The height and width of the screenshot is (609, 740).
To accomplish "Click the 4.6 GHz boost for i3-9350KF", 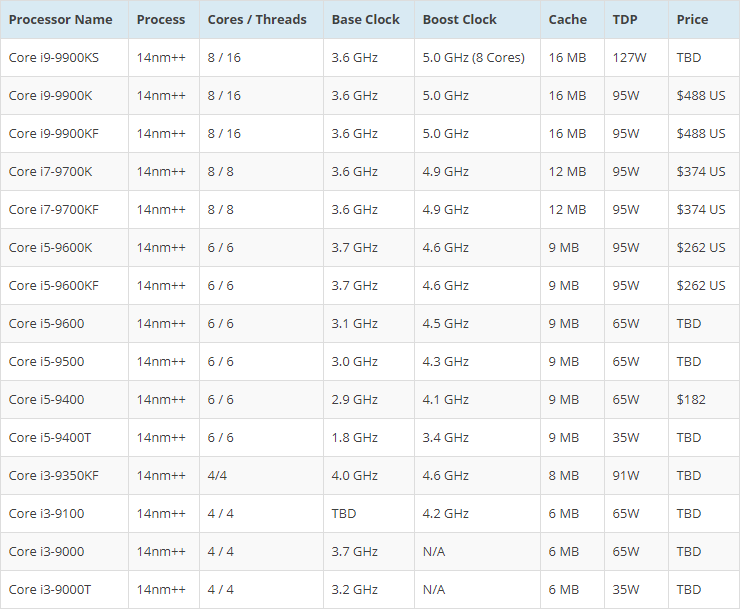I will (446, 475).
